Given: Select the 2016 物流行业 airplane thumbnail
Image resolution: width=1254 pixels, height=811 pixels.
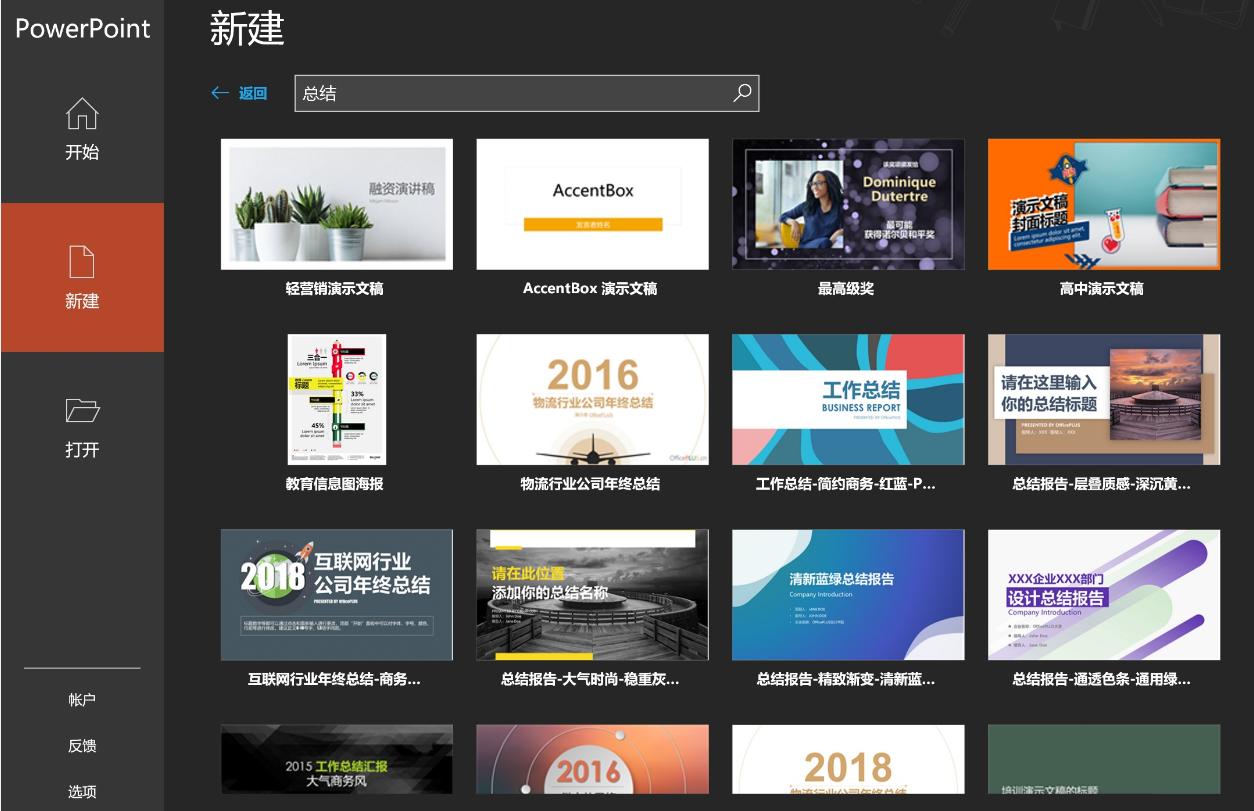Looking at the screenshot, I should tap(593, 399).
